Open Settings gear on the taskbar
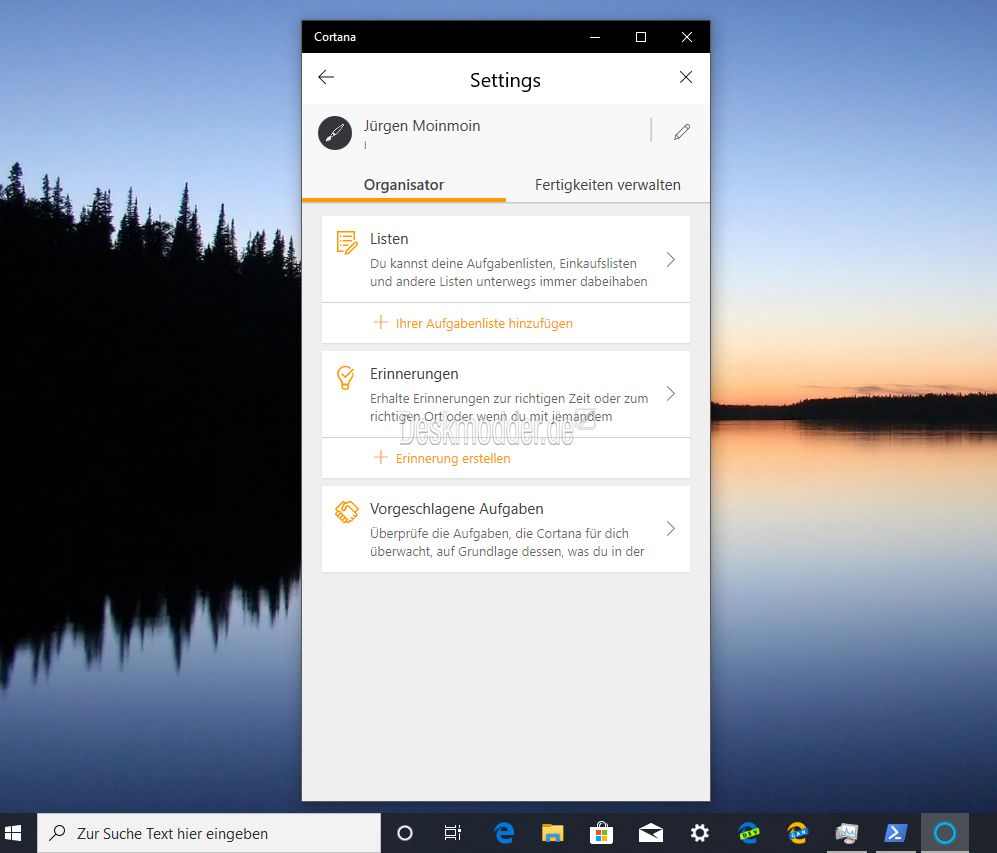This screenshot has width=997, height=853. 699,833
